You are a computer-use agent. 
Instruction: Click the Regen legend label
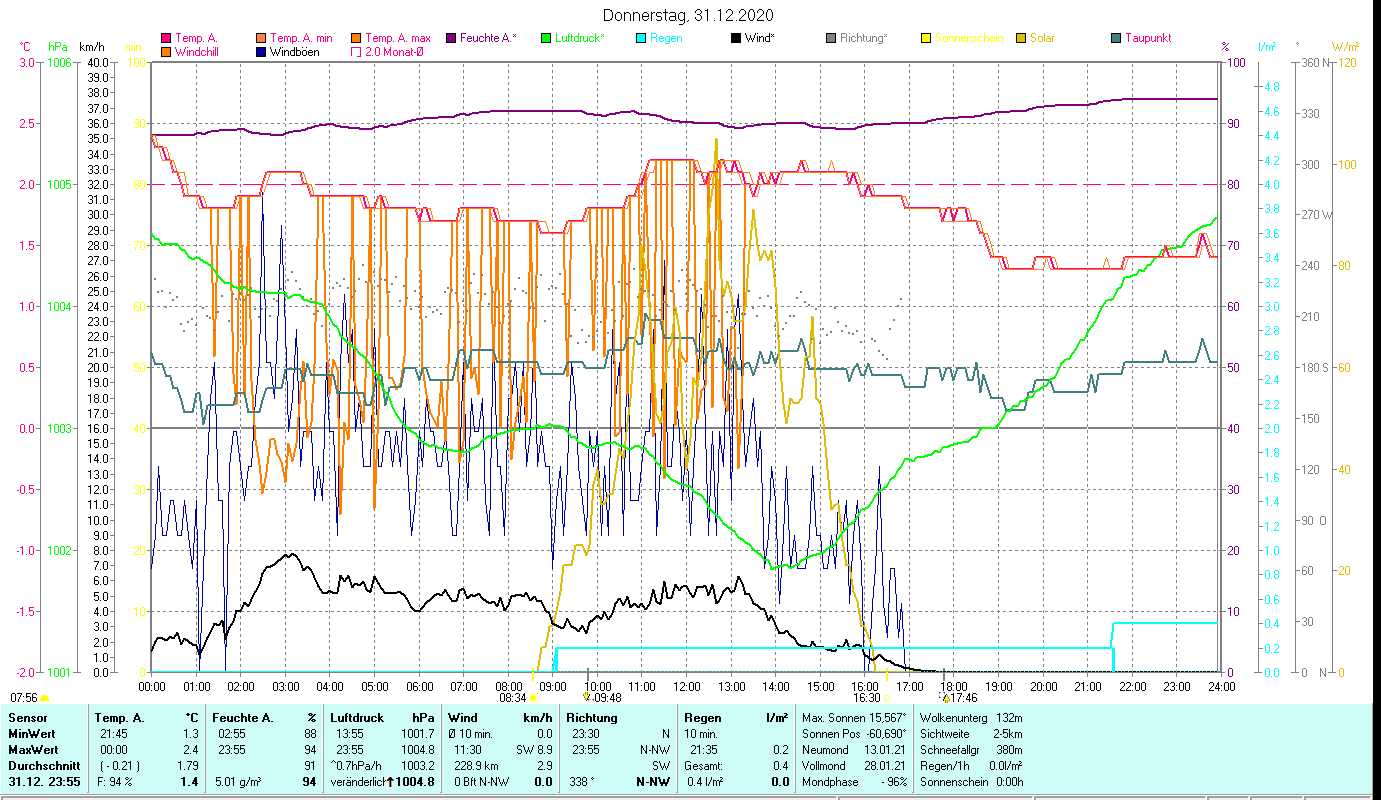pyautogui.click(x=667, y=39)
